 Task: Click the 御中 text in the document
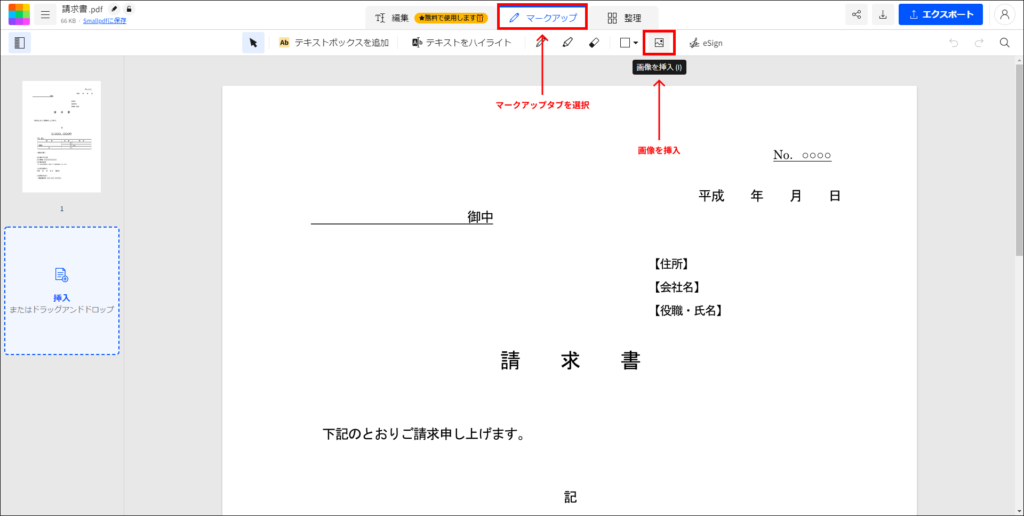click(x=480, y=217)
